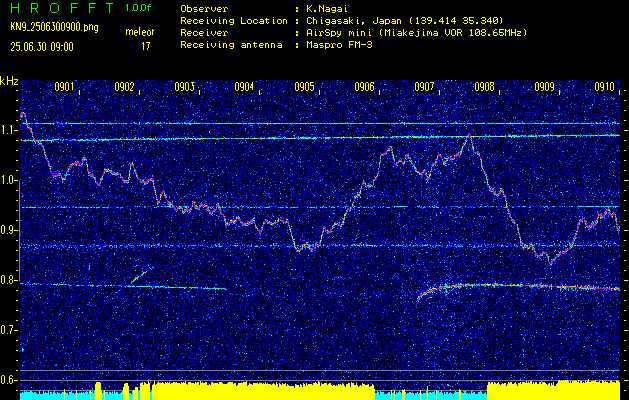Click the antenna value Maspro FM-3
629x400 pixels.
click(x=339, y=45)
